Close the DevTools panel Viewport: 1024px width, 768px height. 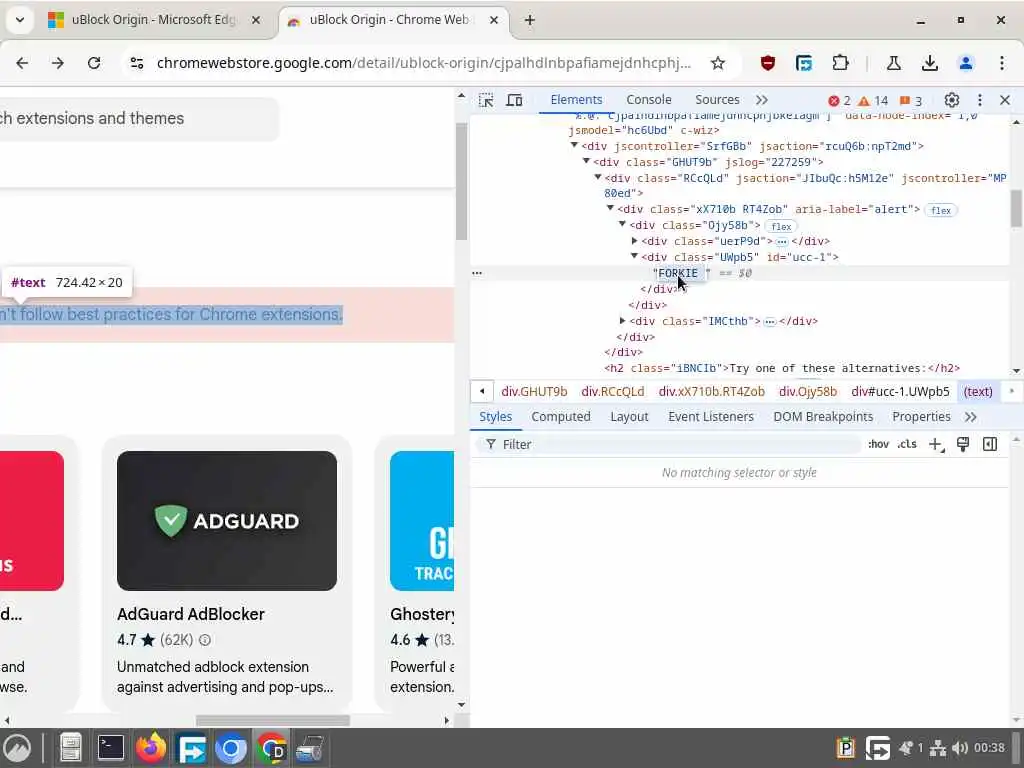click(1005, 100)
